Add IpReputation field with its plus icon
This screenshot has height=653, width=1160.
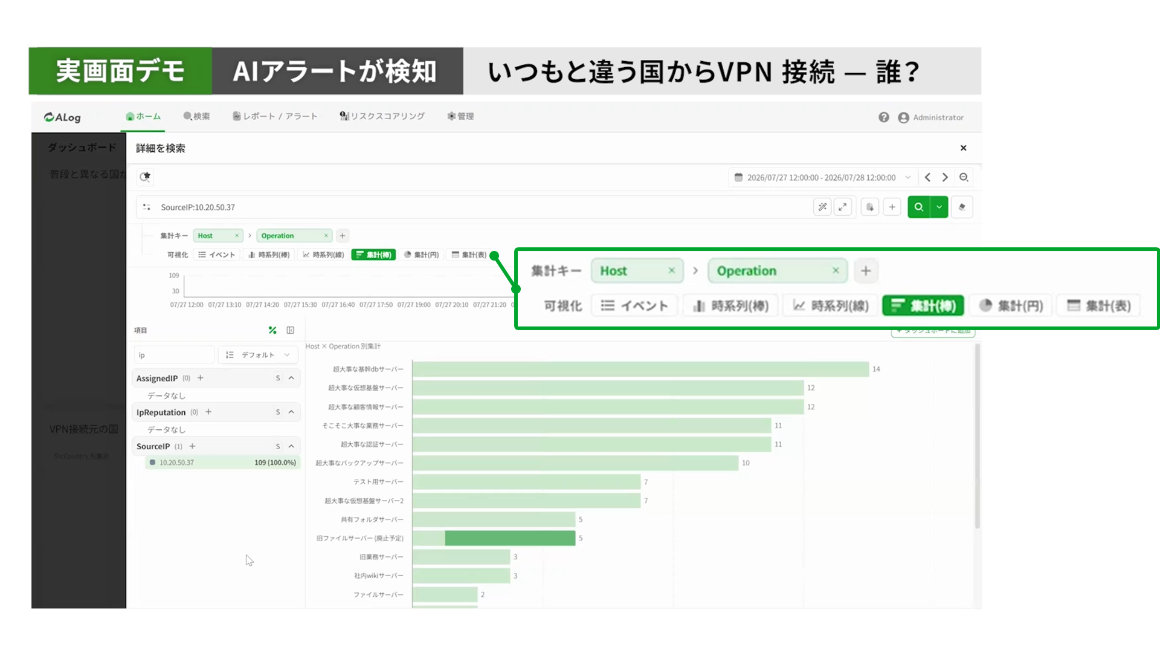pos(208,412)
